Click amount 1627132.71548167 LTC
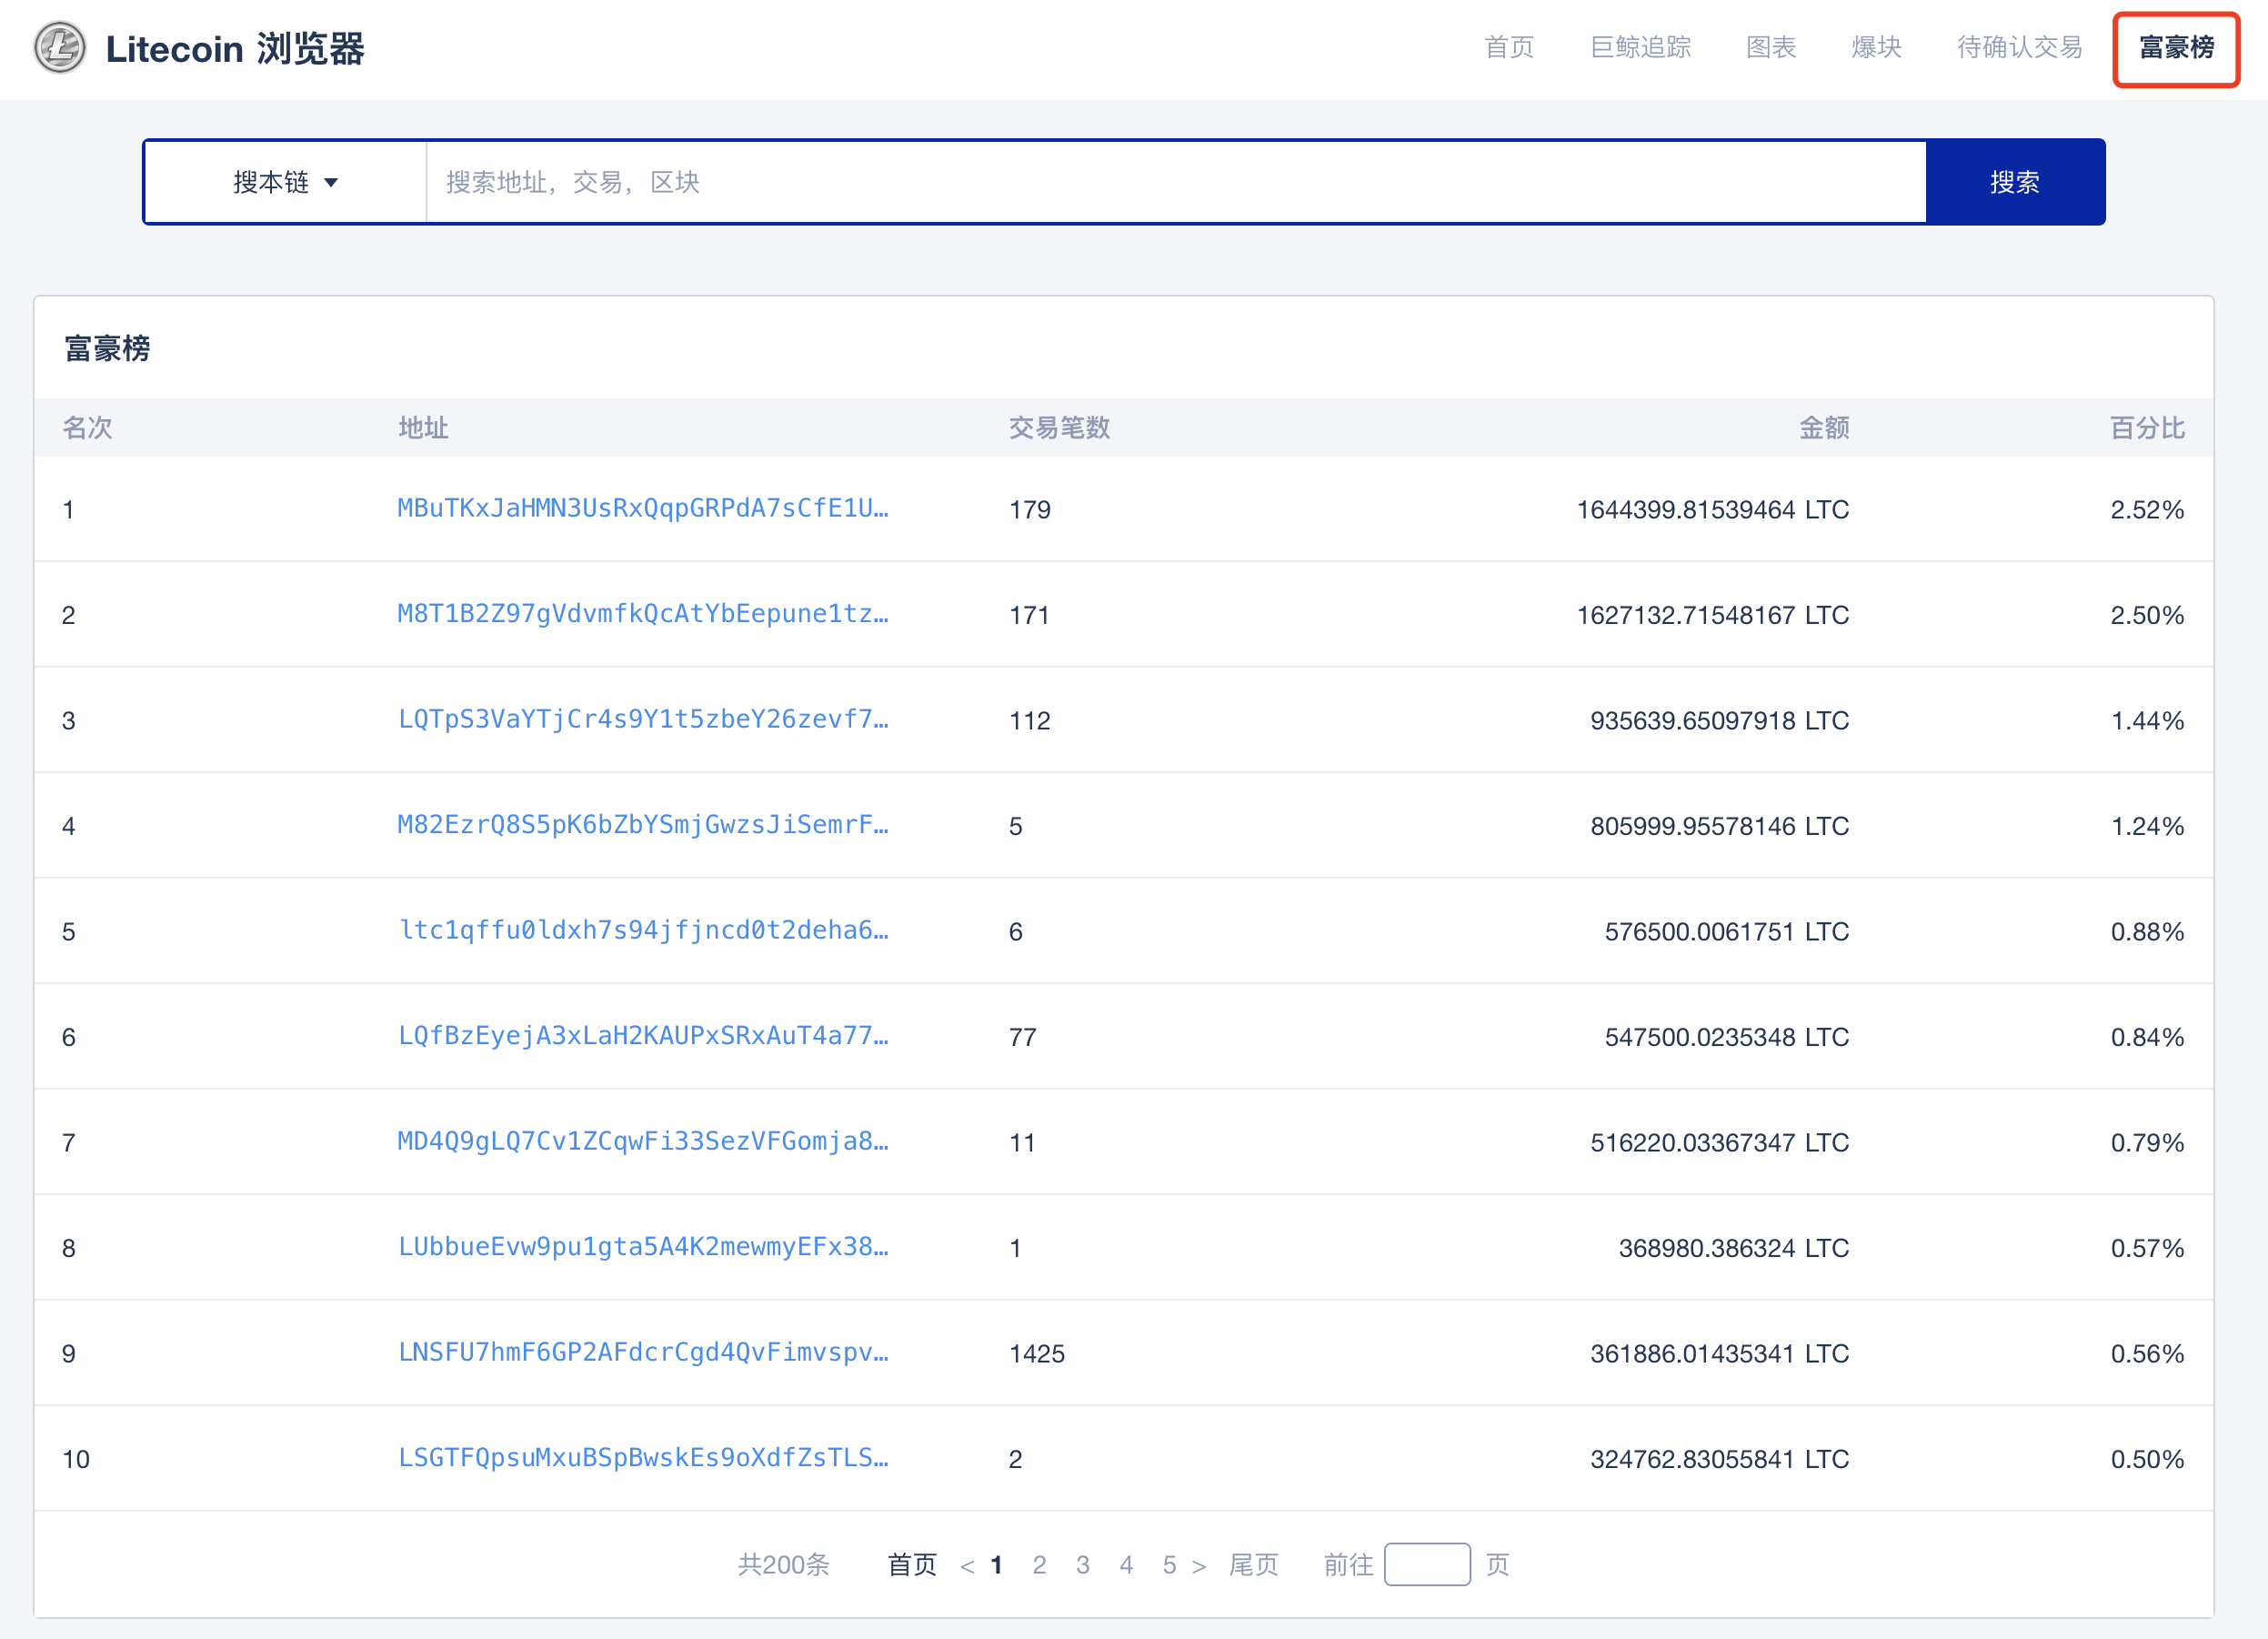Image resolution: width=2268 pixels, height=1639 pixels. 1713,615
